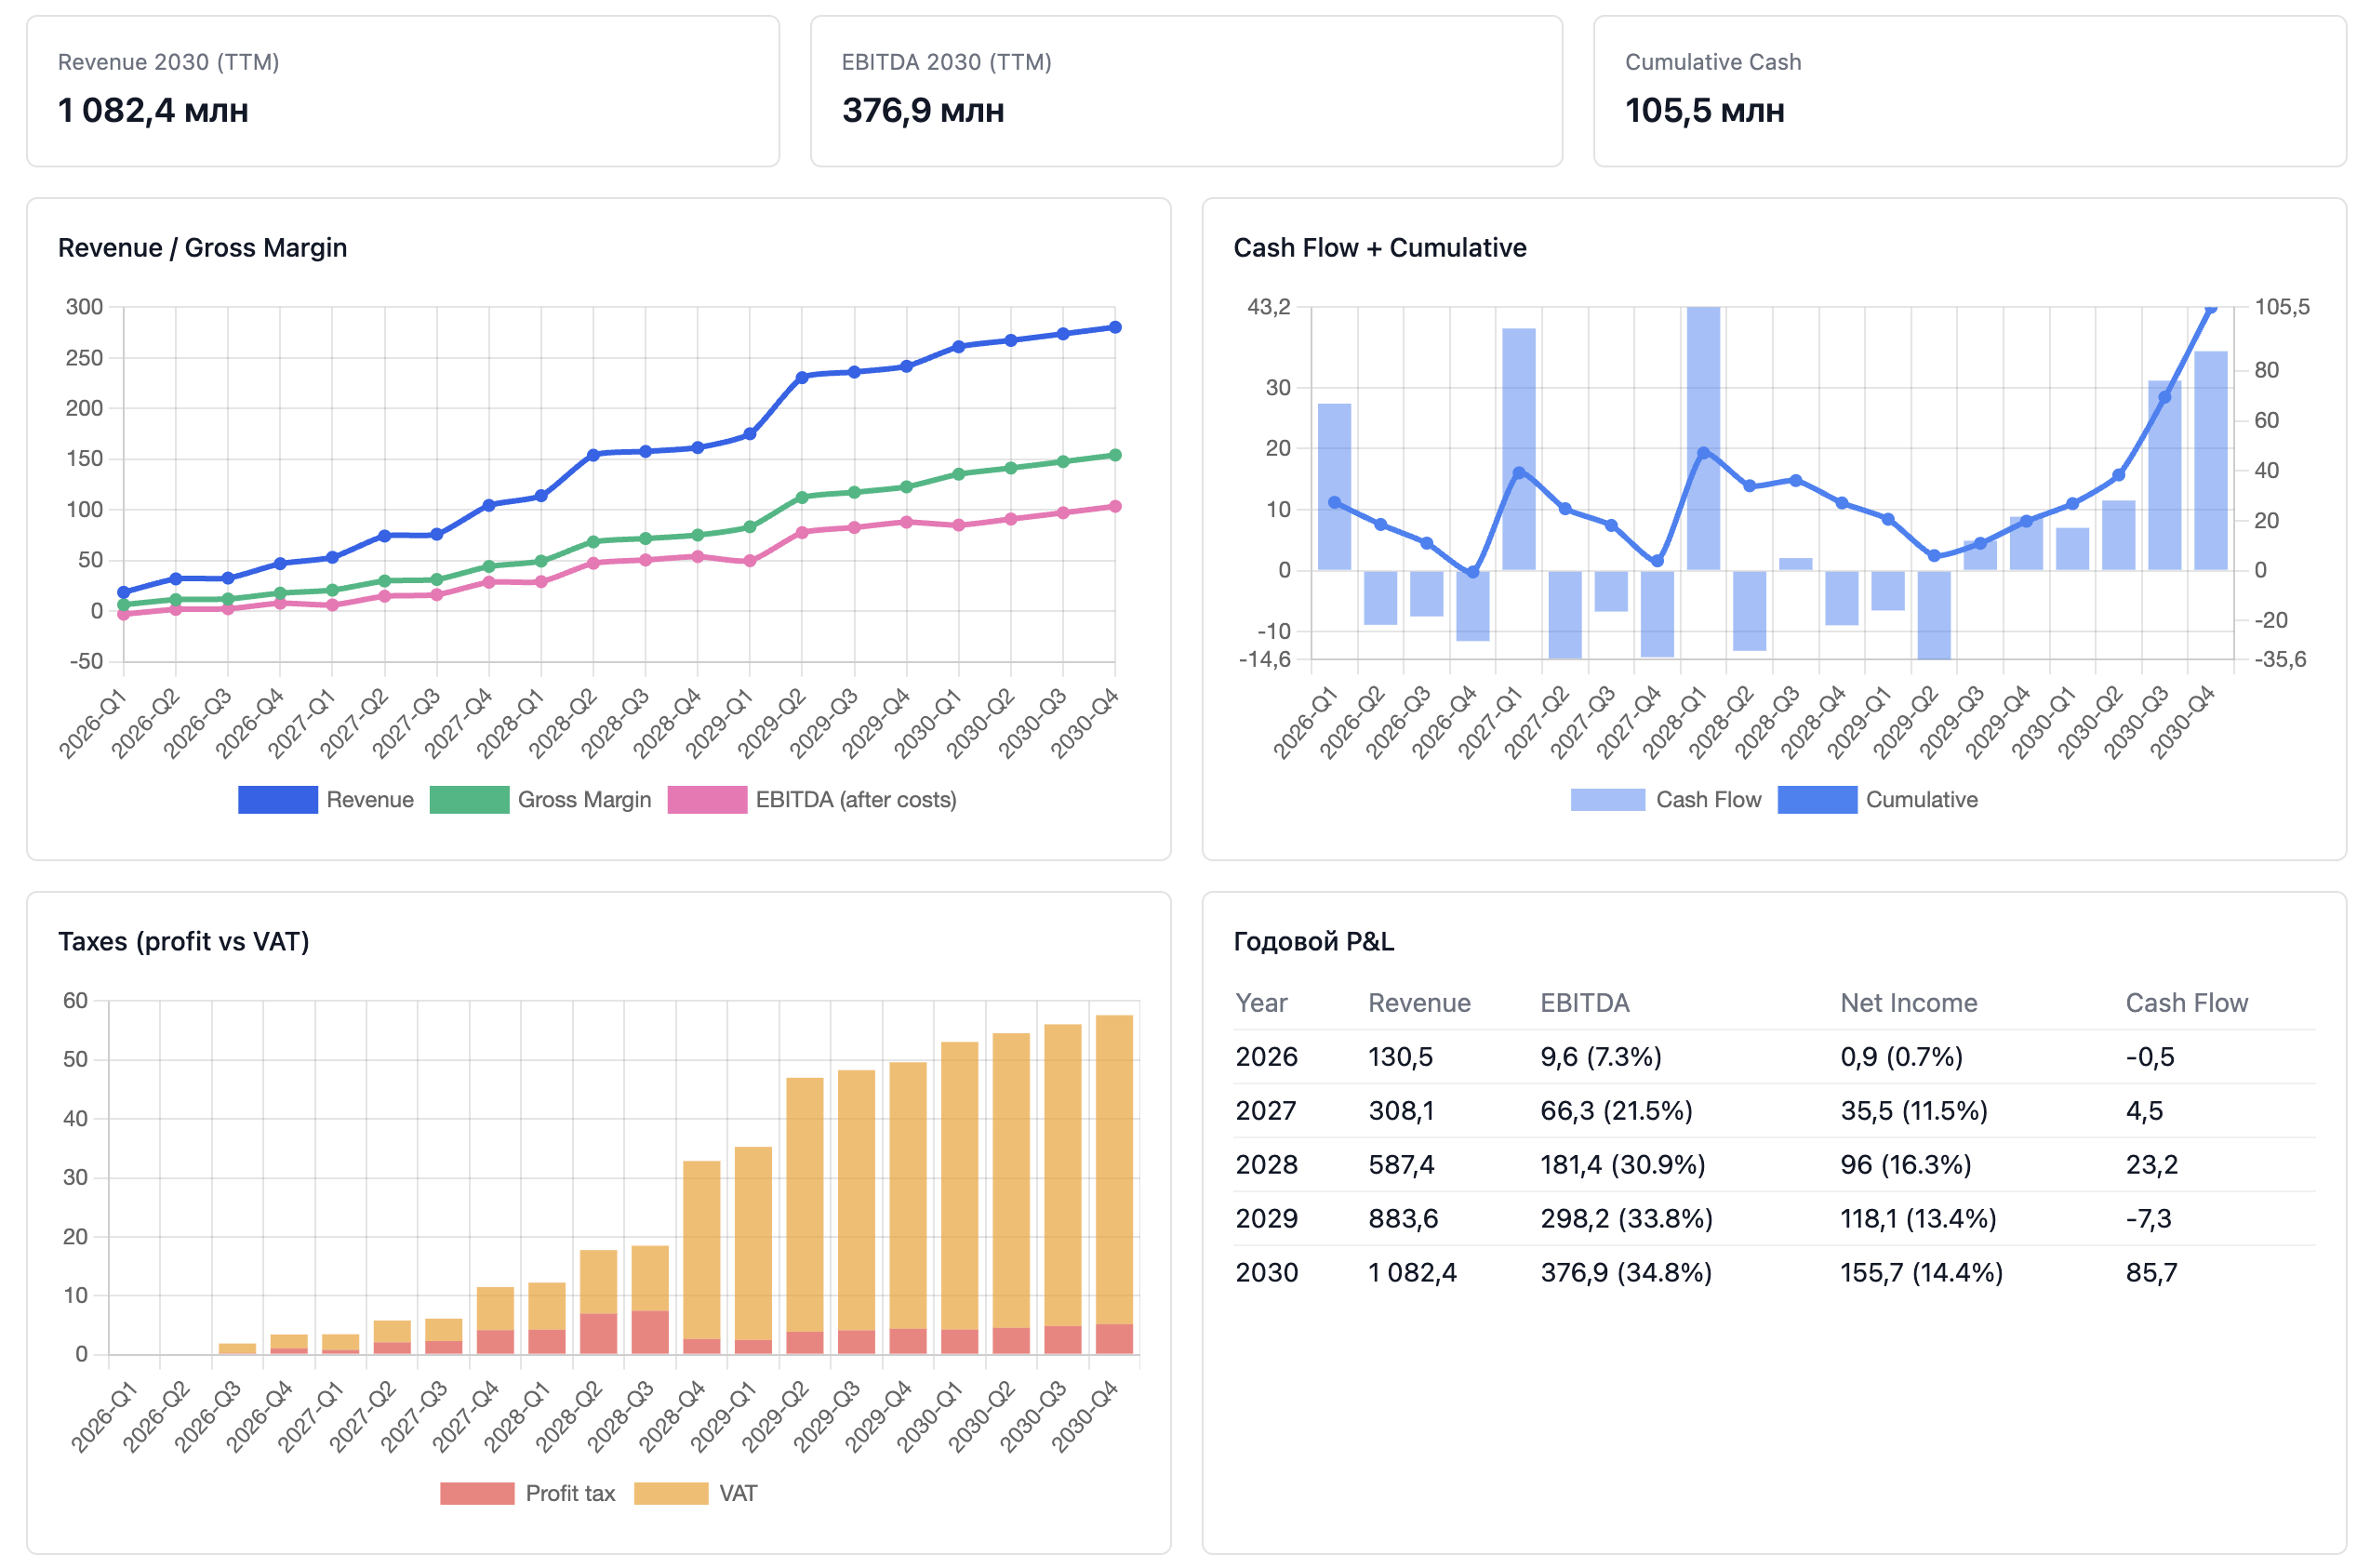Click the Net Income column header
Viewport: 2370px width, 1568px height.
(x=1908, y=1003)
